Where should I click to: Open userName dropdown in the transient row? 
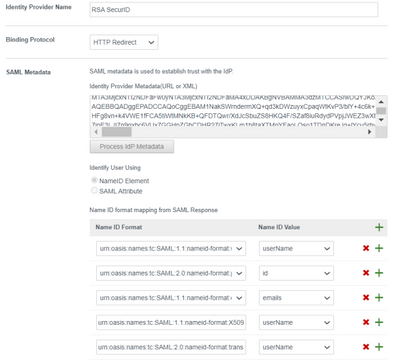pyautogui.click(x=296, y=347)
